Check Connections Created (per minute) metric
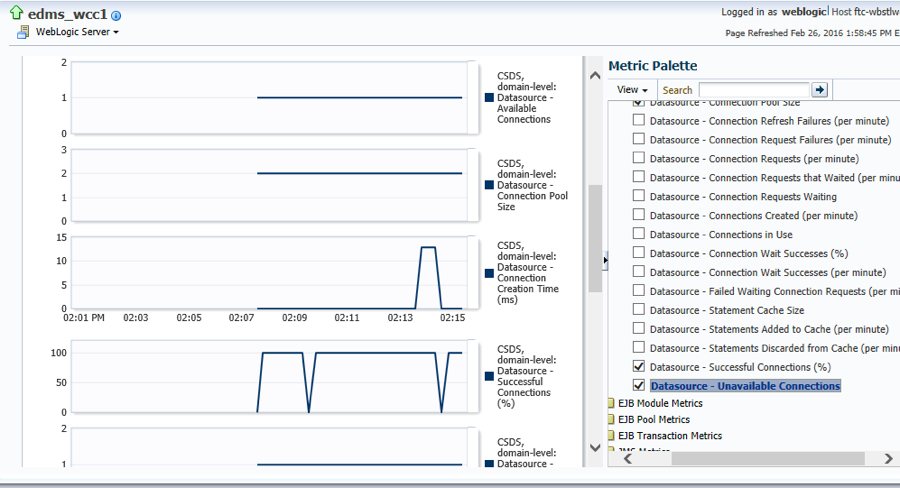900x488 pixels. 638,215
